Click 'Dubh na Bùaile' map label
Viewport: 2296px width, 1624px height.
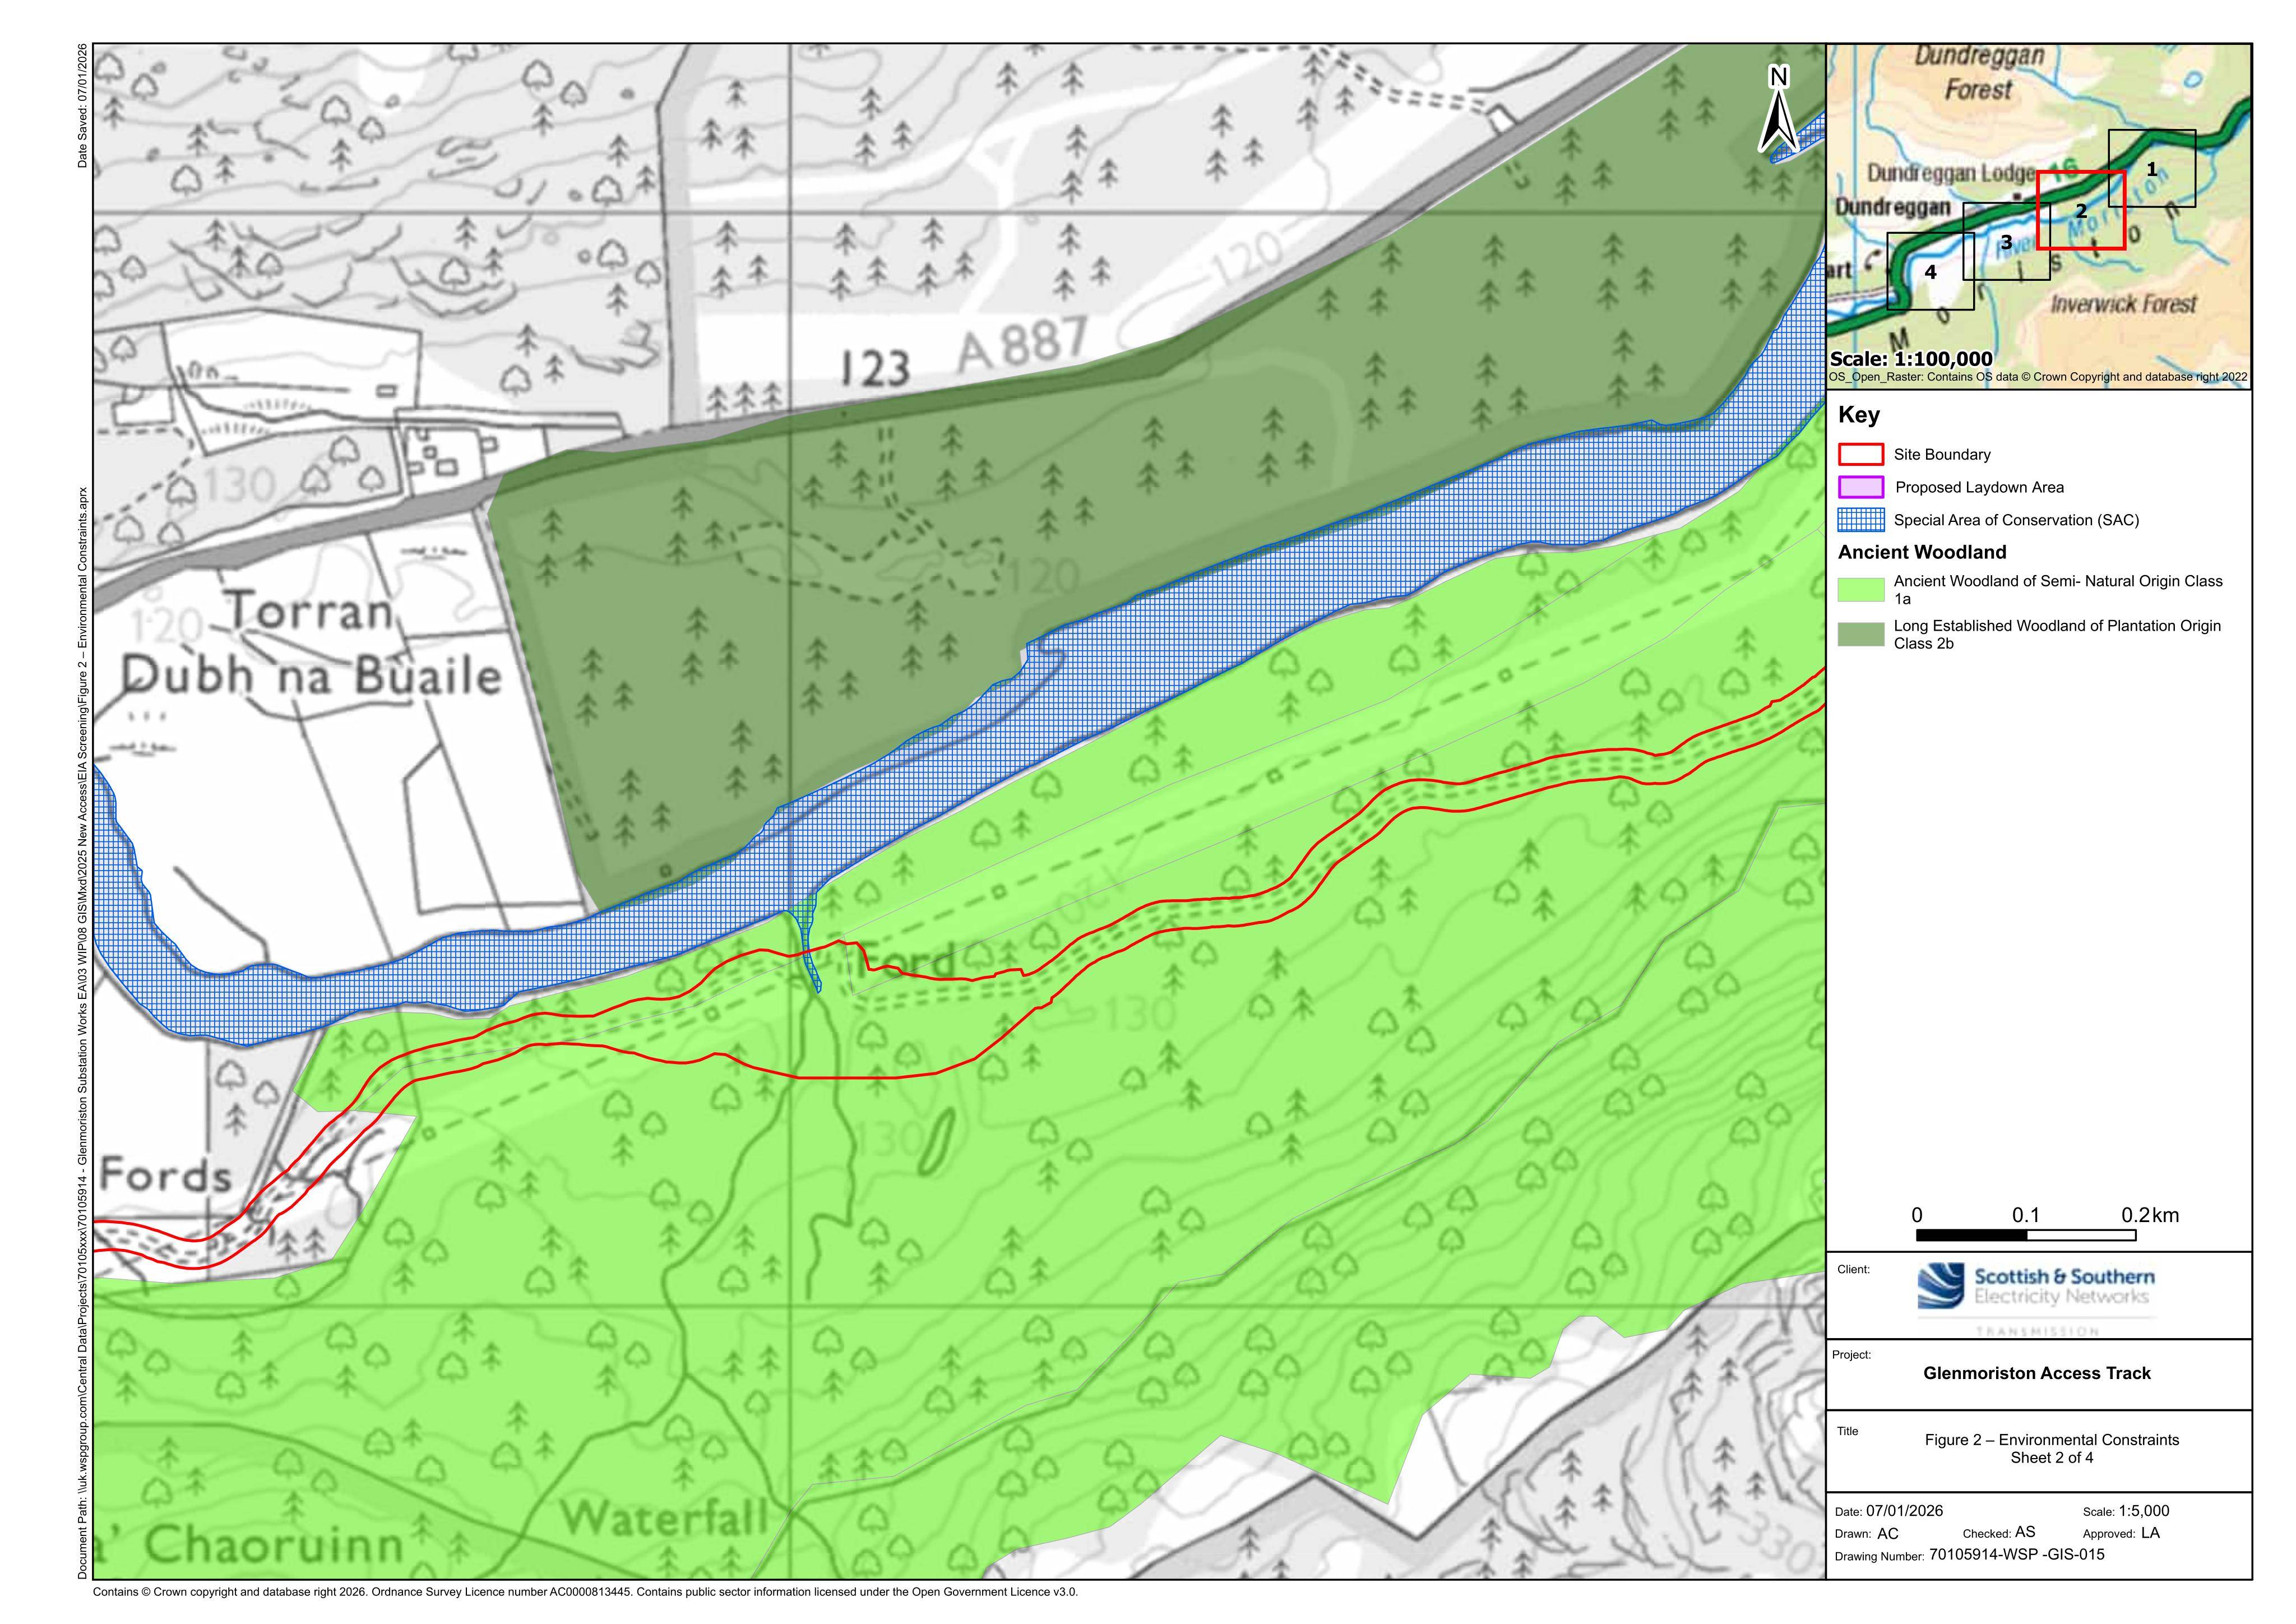[311, 676]
